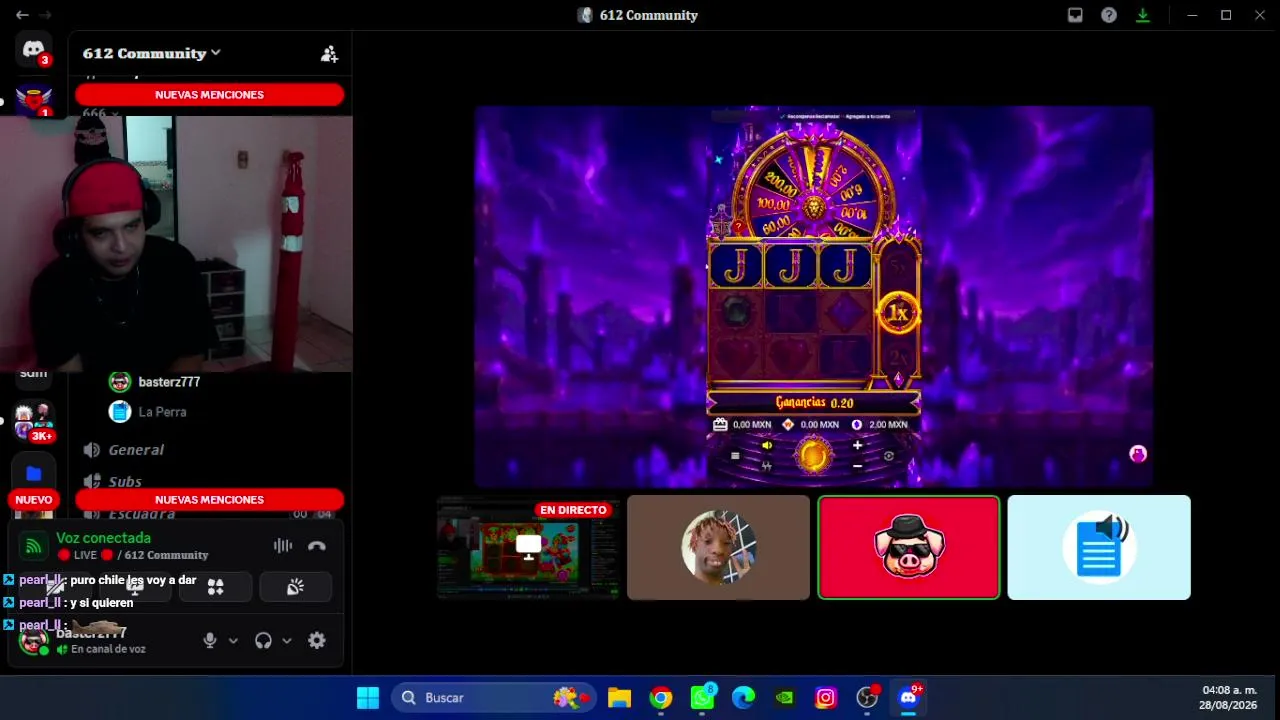Open the EN DIRECTO stream thumbnail
The image size is (1280, 720).
click(528, 547)
